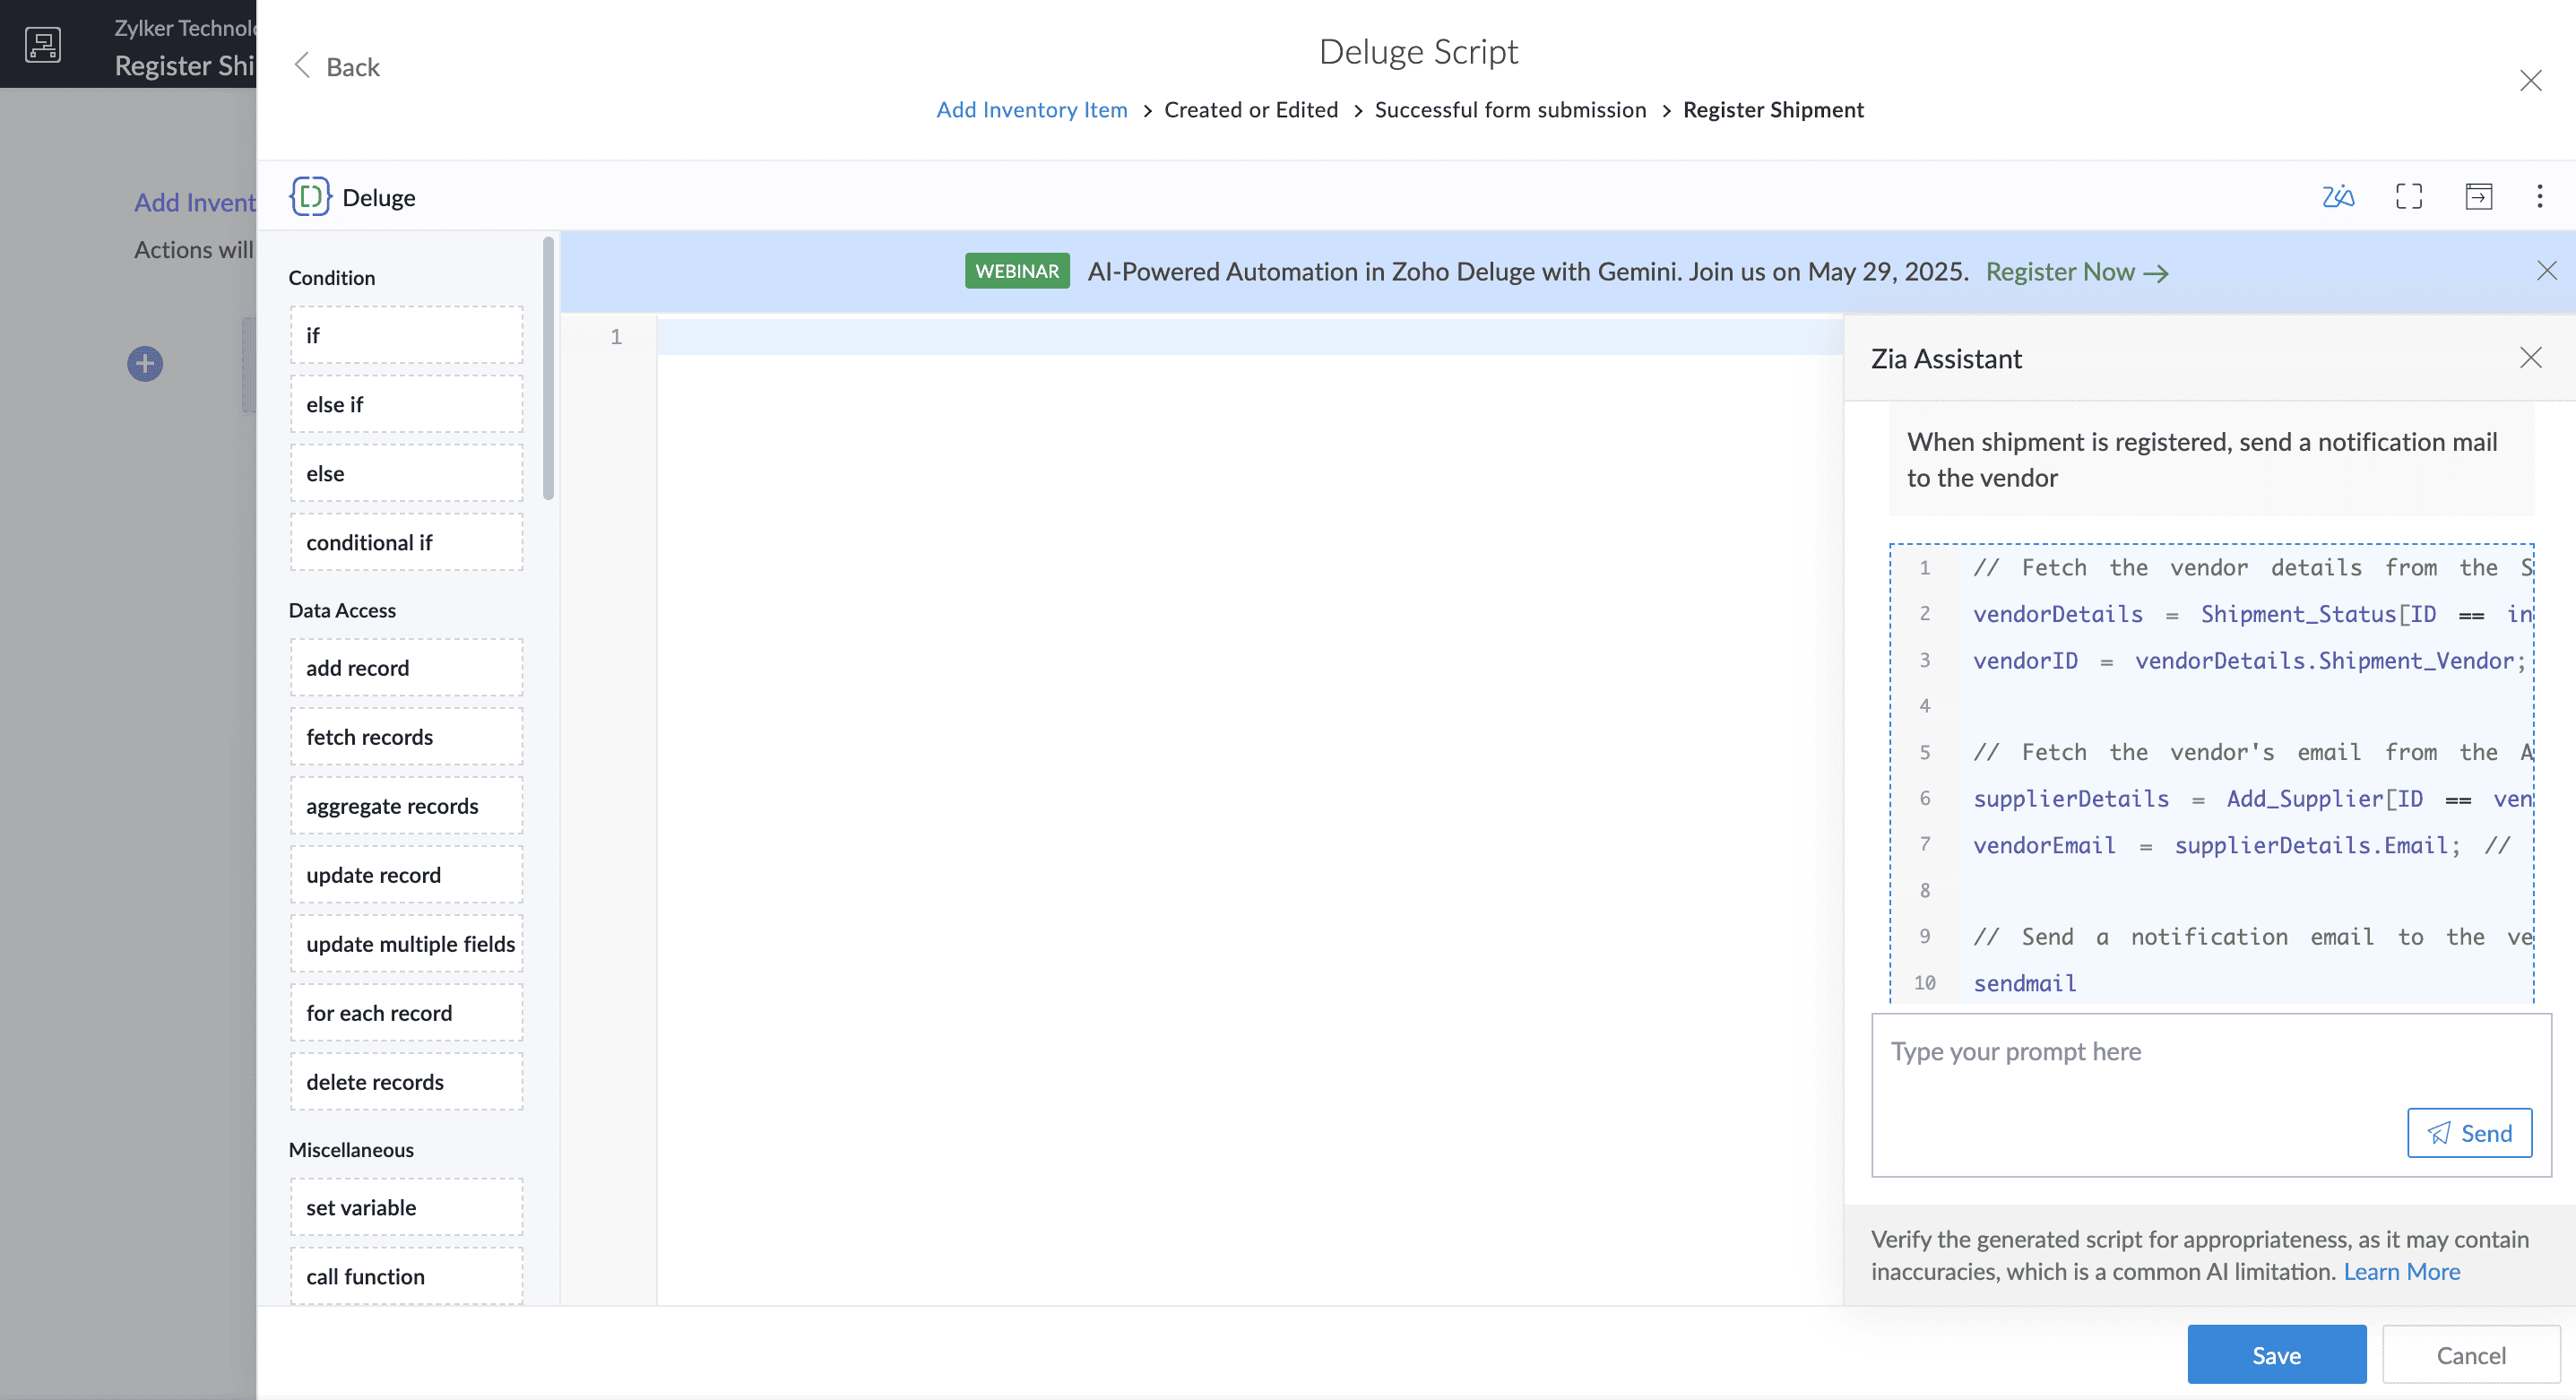Select the 'aggregate records' task
Viewport: 2576px width, 1400px height.
pos(406,805)
